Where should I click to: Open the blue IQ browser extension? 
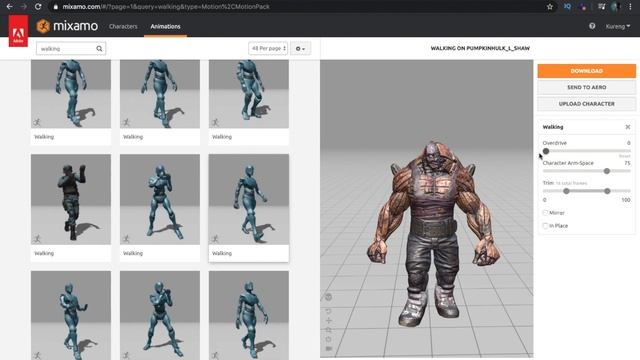pyautogui.click(x=567, y=7)
